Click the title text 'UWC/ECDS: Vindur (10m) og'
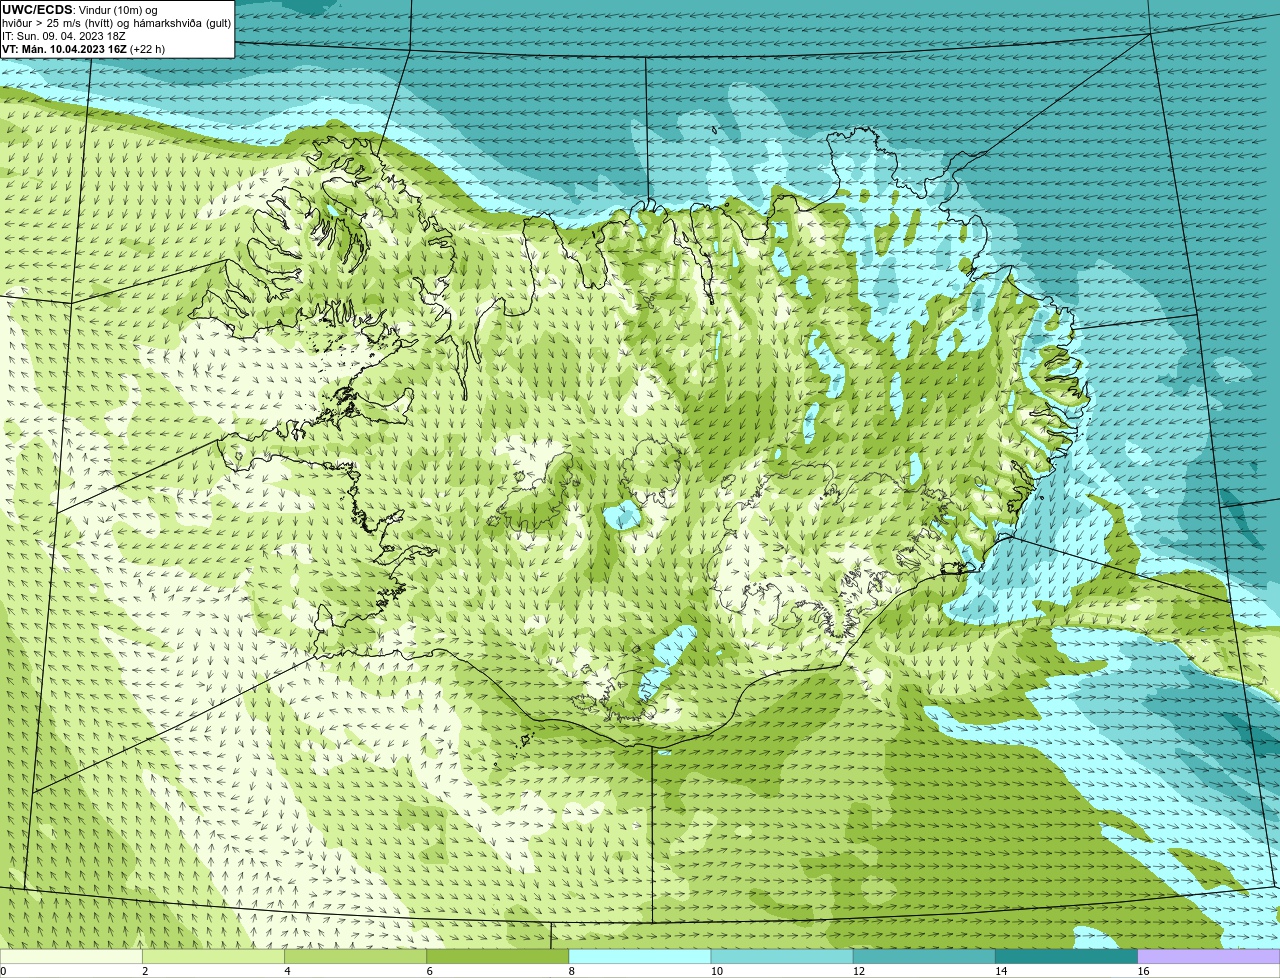This screenshot has height=978, width=1280. (80, 10)
